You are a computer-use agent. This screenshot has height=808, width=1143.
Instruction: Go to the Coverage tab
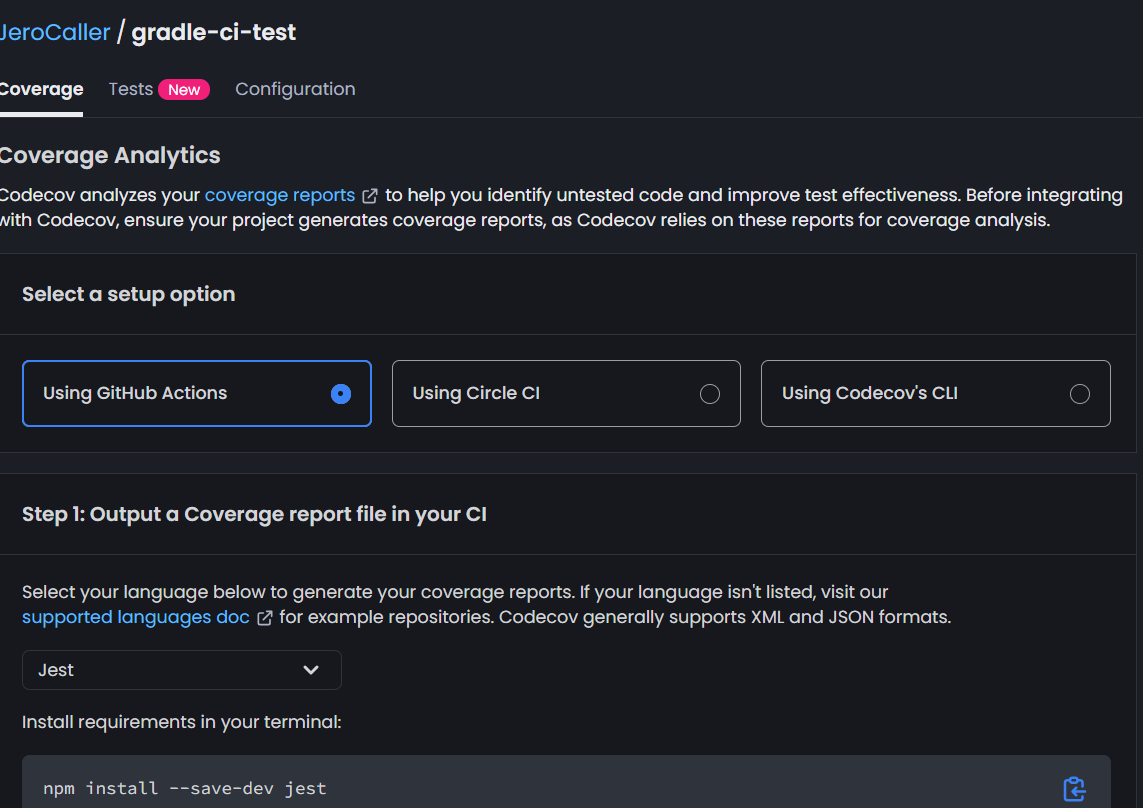41,89
